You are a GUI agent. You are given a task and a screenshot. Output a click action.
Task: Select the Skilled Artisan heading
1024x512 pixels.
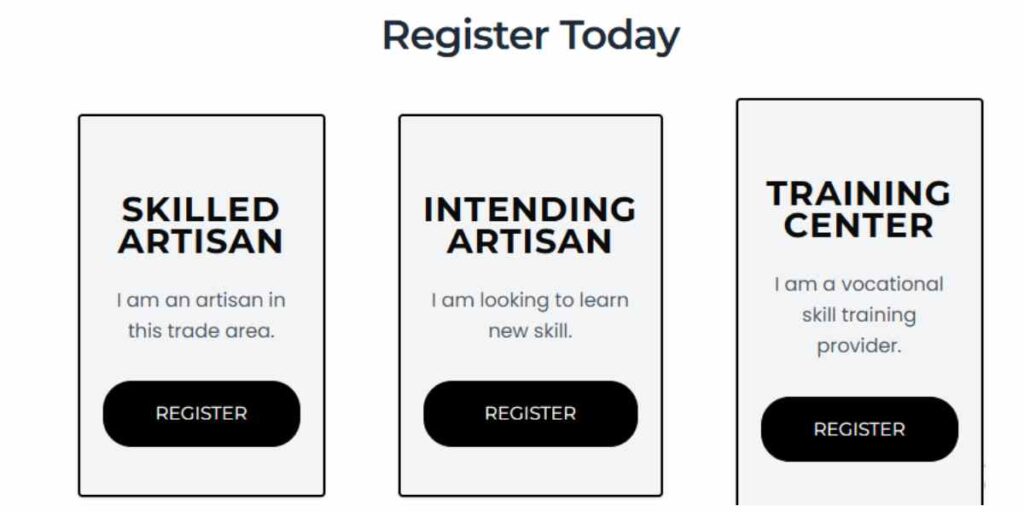(x=201, y=225)
